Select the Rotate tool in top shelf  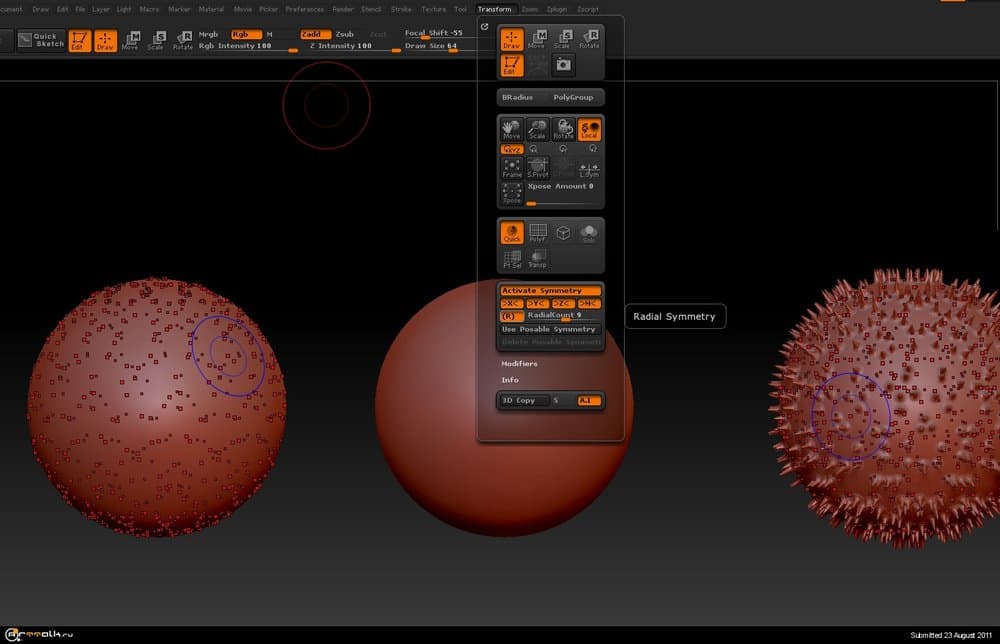[x=182, y=40]
